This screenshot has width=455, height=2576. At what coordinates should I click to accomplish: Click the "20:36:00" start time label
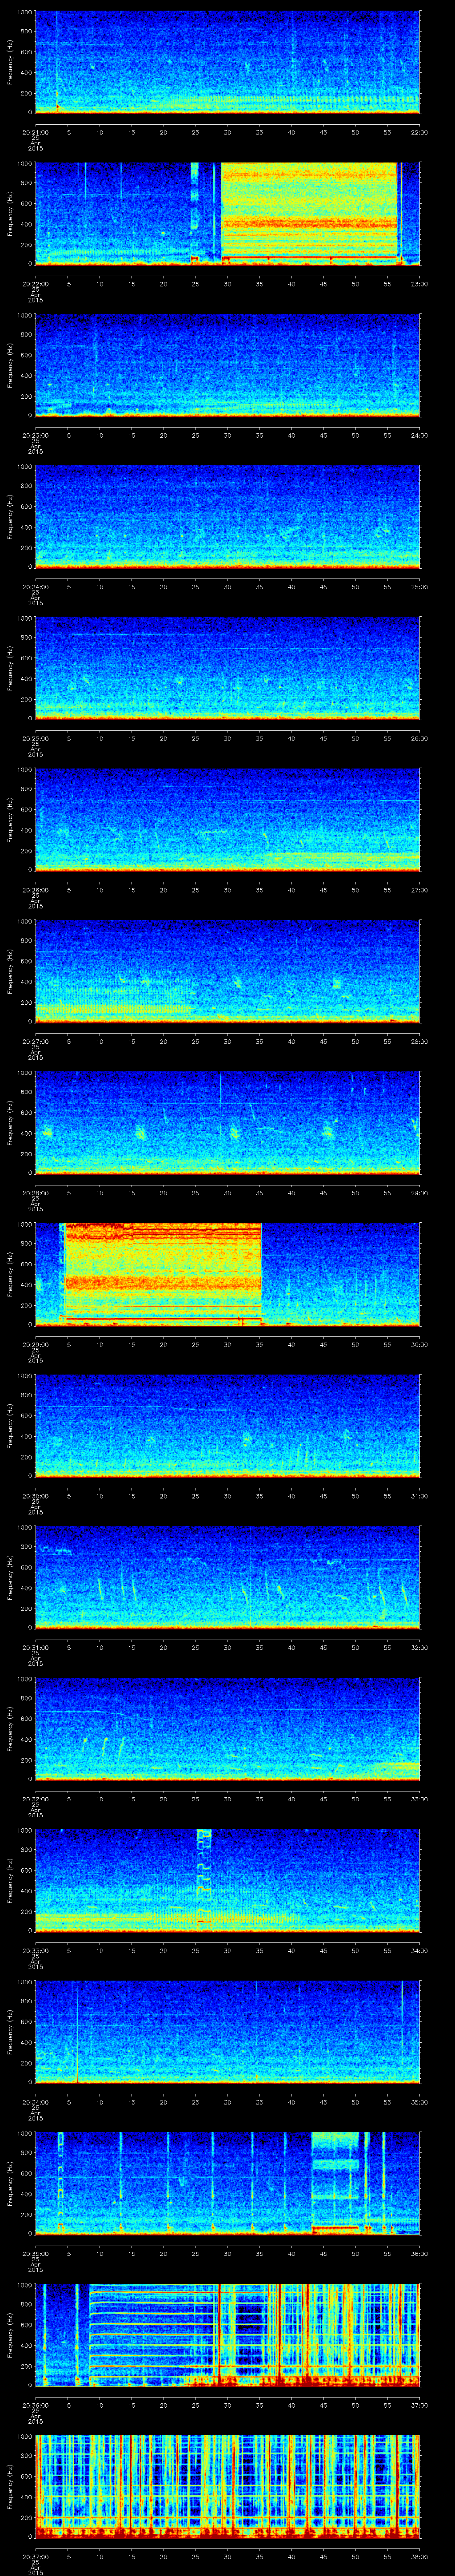pos(35,2405)
